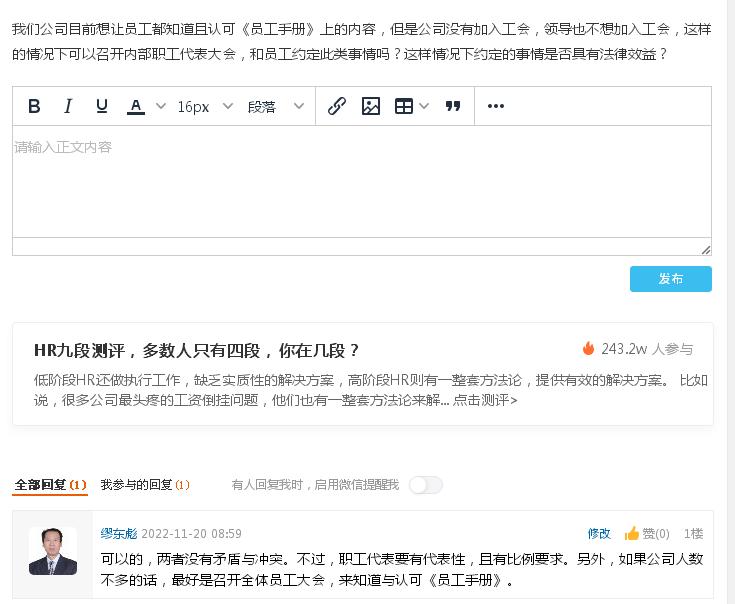Open font color dropdown arrow
This screenshot has height=604, width=735.
[x=161, y=106]
